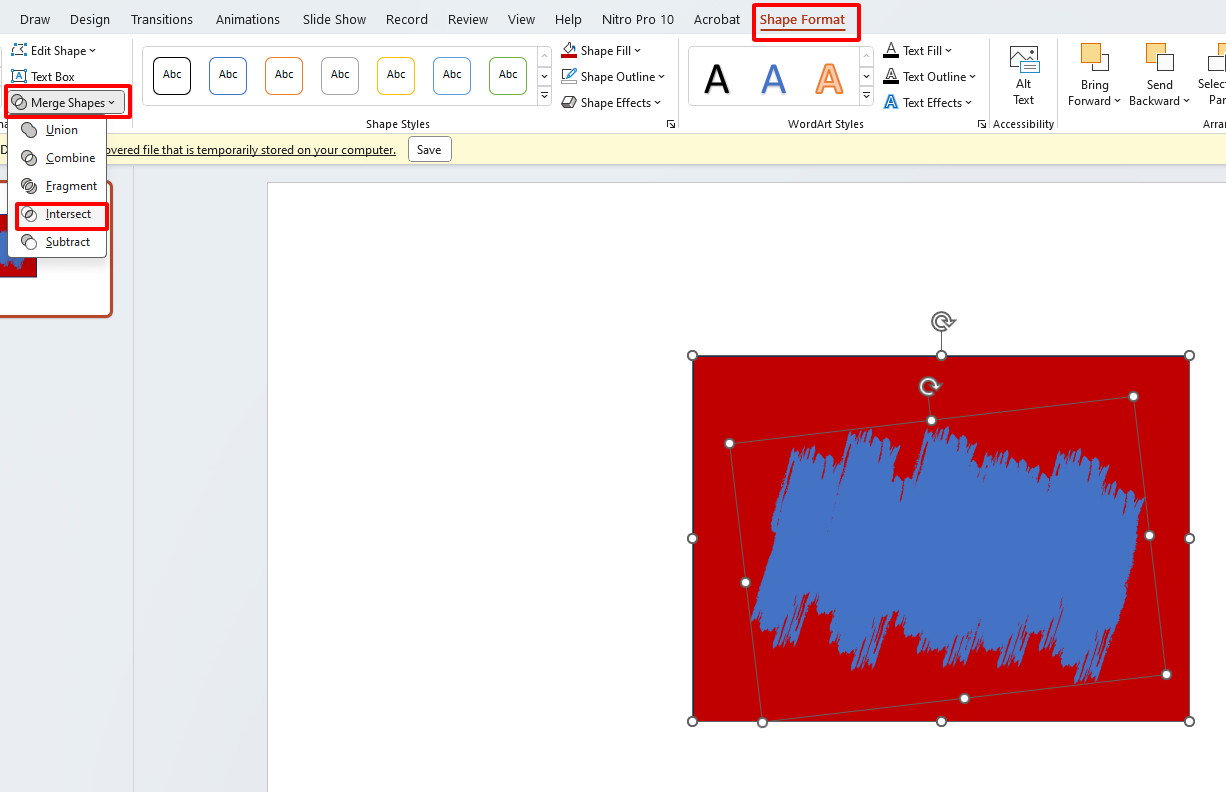Apply the gray outline shape style

click(340, 75)
